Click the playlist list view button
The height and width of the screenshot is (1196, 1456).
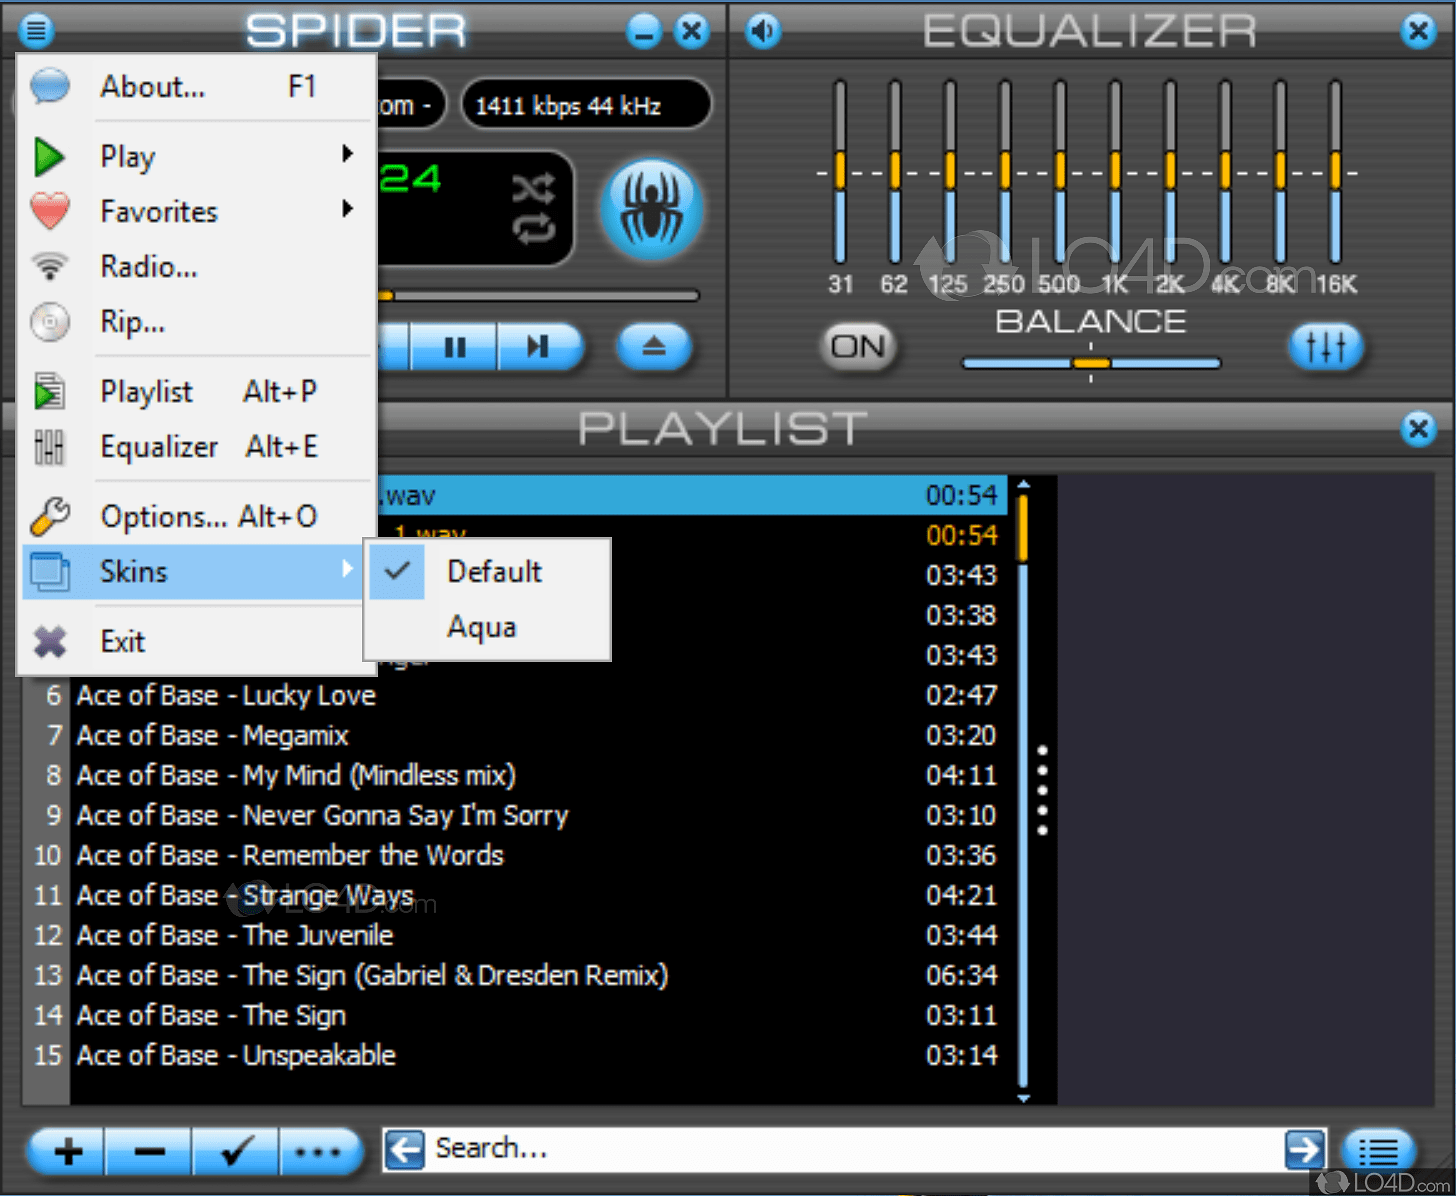click(1378, 1152)
